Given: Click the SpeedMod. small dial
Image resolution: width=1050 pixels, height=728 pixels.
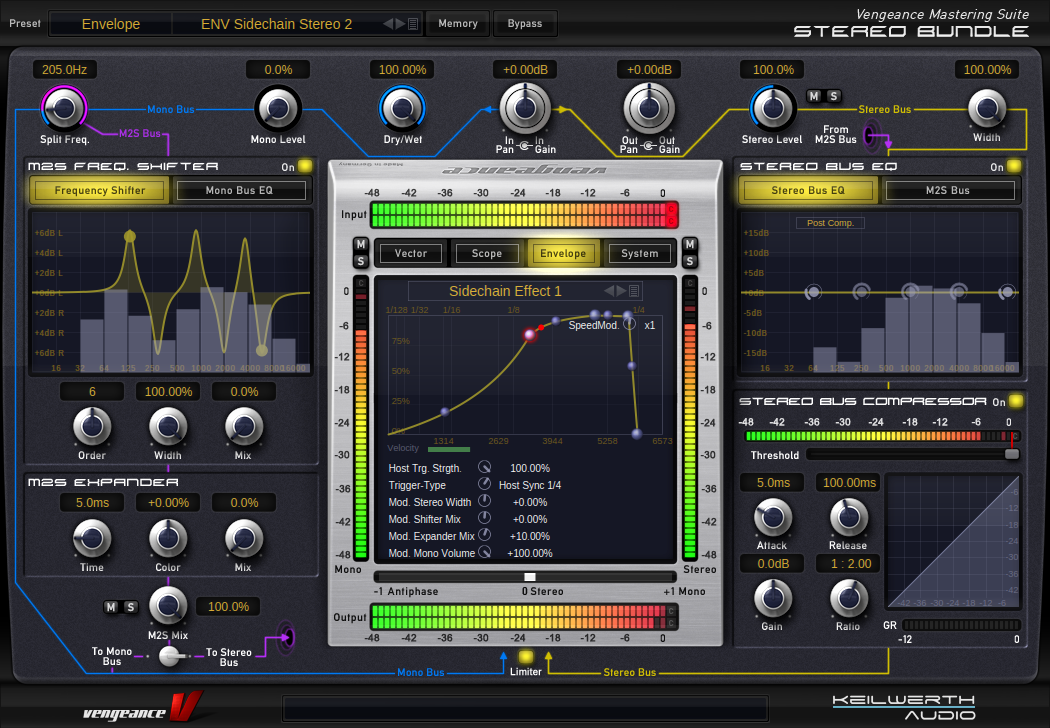Looking at the screenshot, I should [629, 325].
